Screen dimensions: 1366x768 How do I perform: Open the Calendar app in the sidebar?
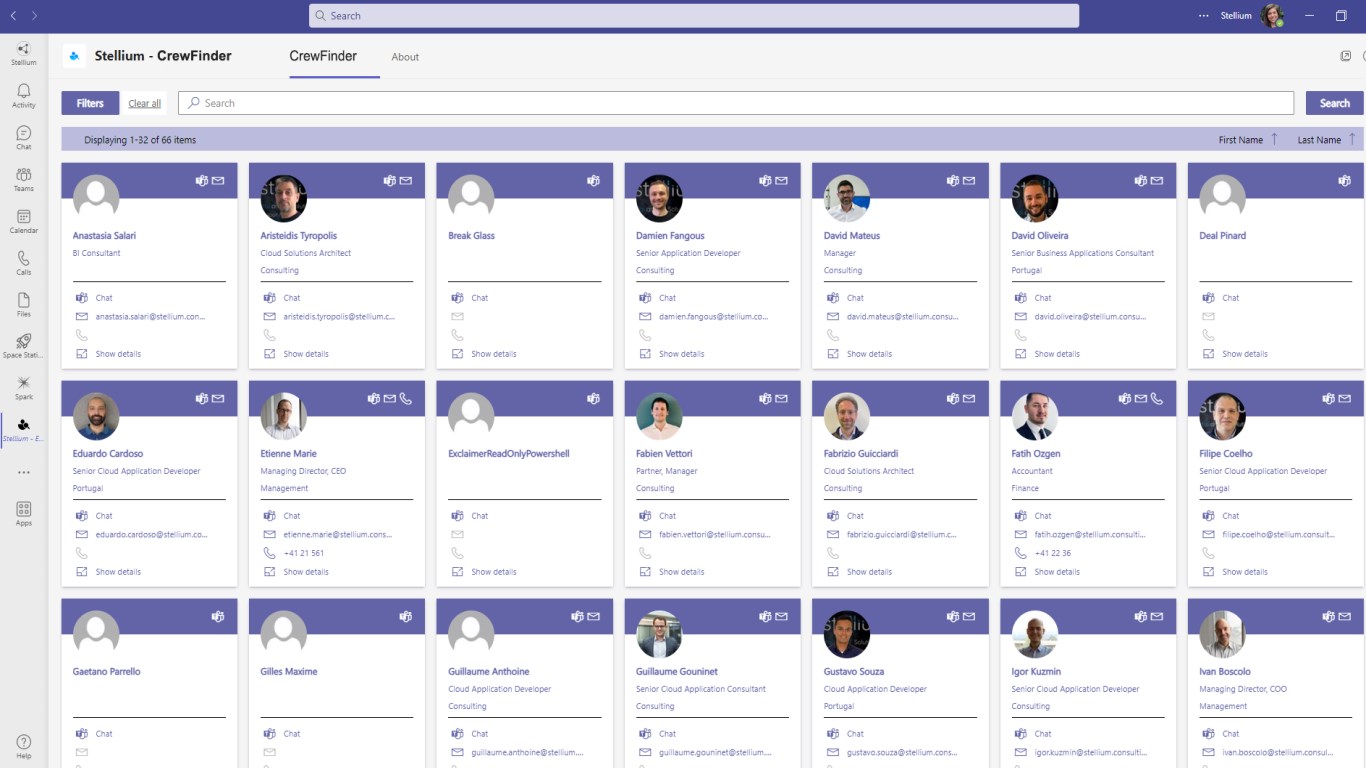click(24, 222)
